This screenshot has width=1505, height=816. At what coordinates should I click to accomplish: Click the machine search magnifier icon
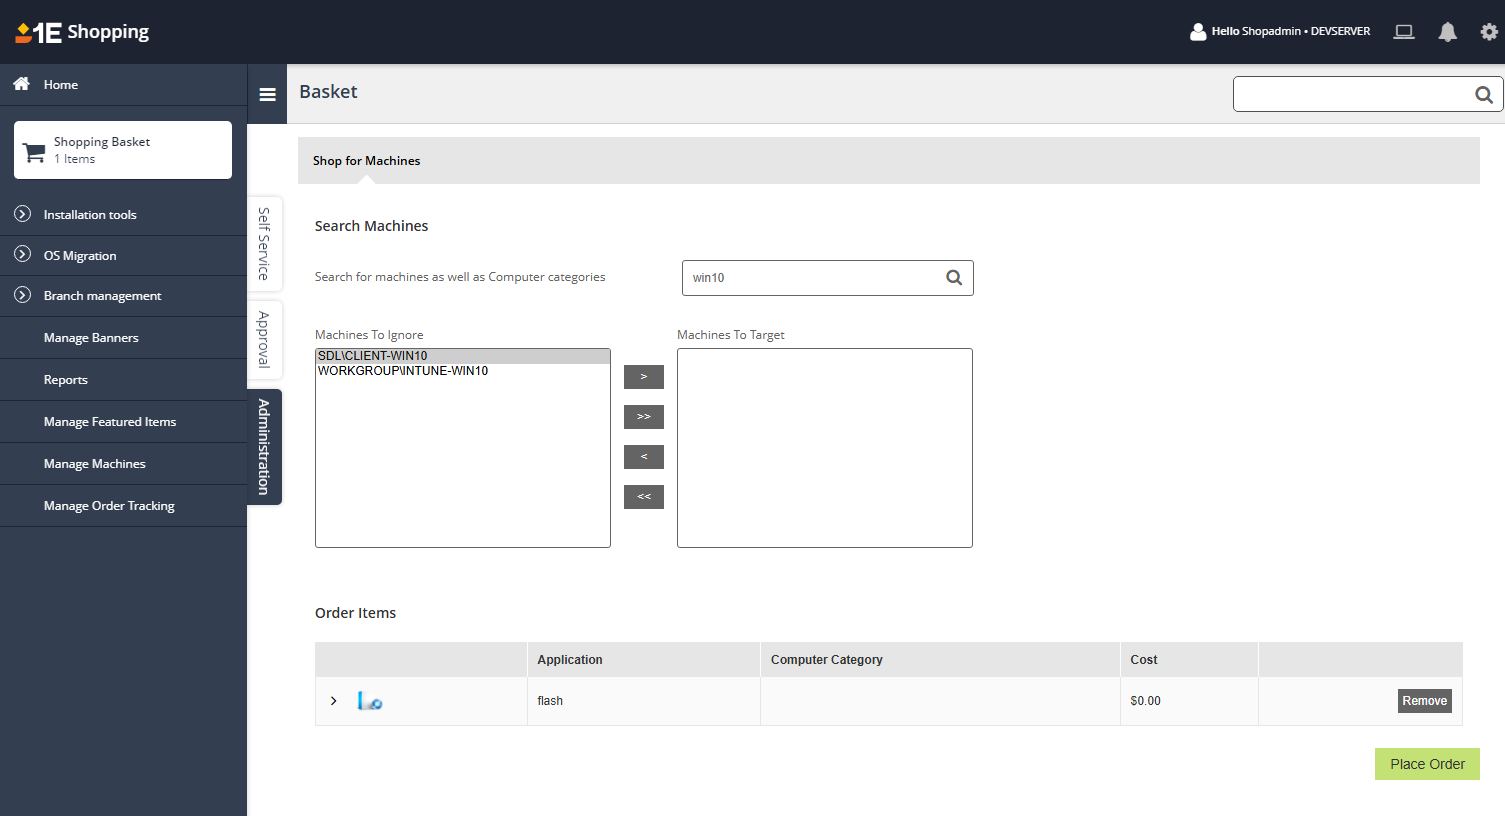tap(954, 278)
